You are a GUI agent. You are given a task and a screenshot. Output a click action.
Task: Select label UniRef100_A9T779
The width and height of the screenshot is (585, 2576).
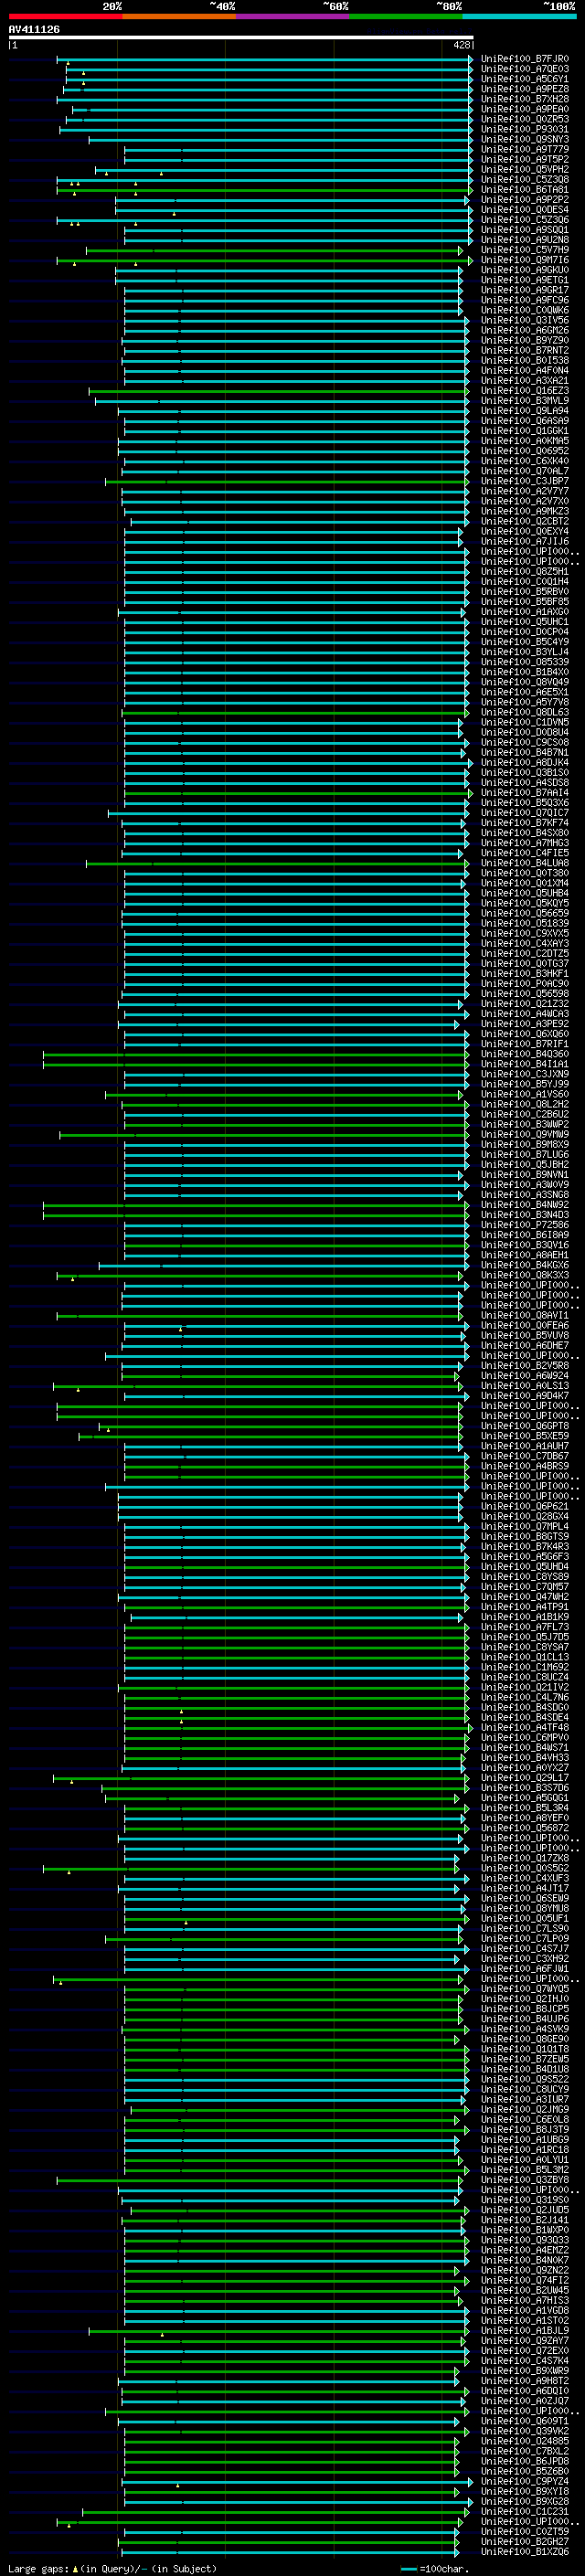click(x=524, y=149)
